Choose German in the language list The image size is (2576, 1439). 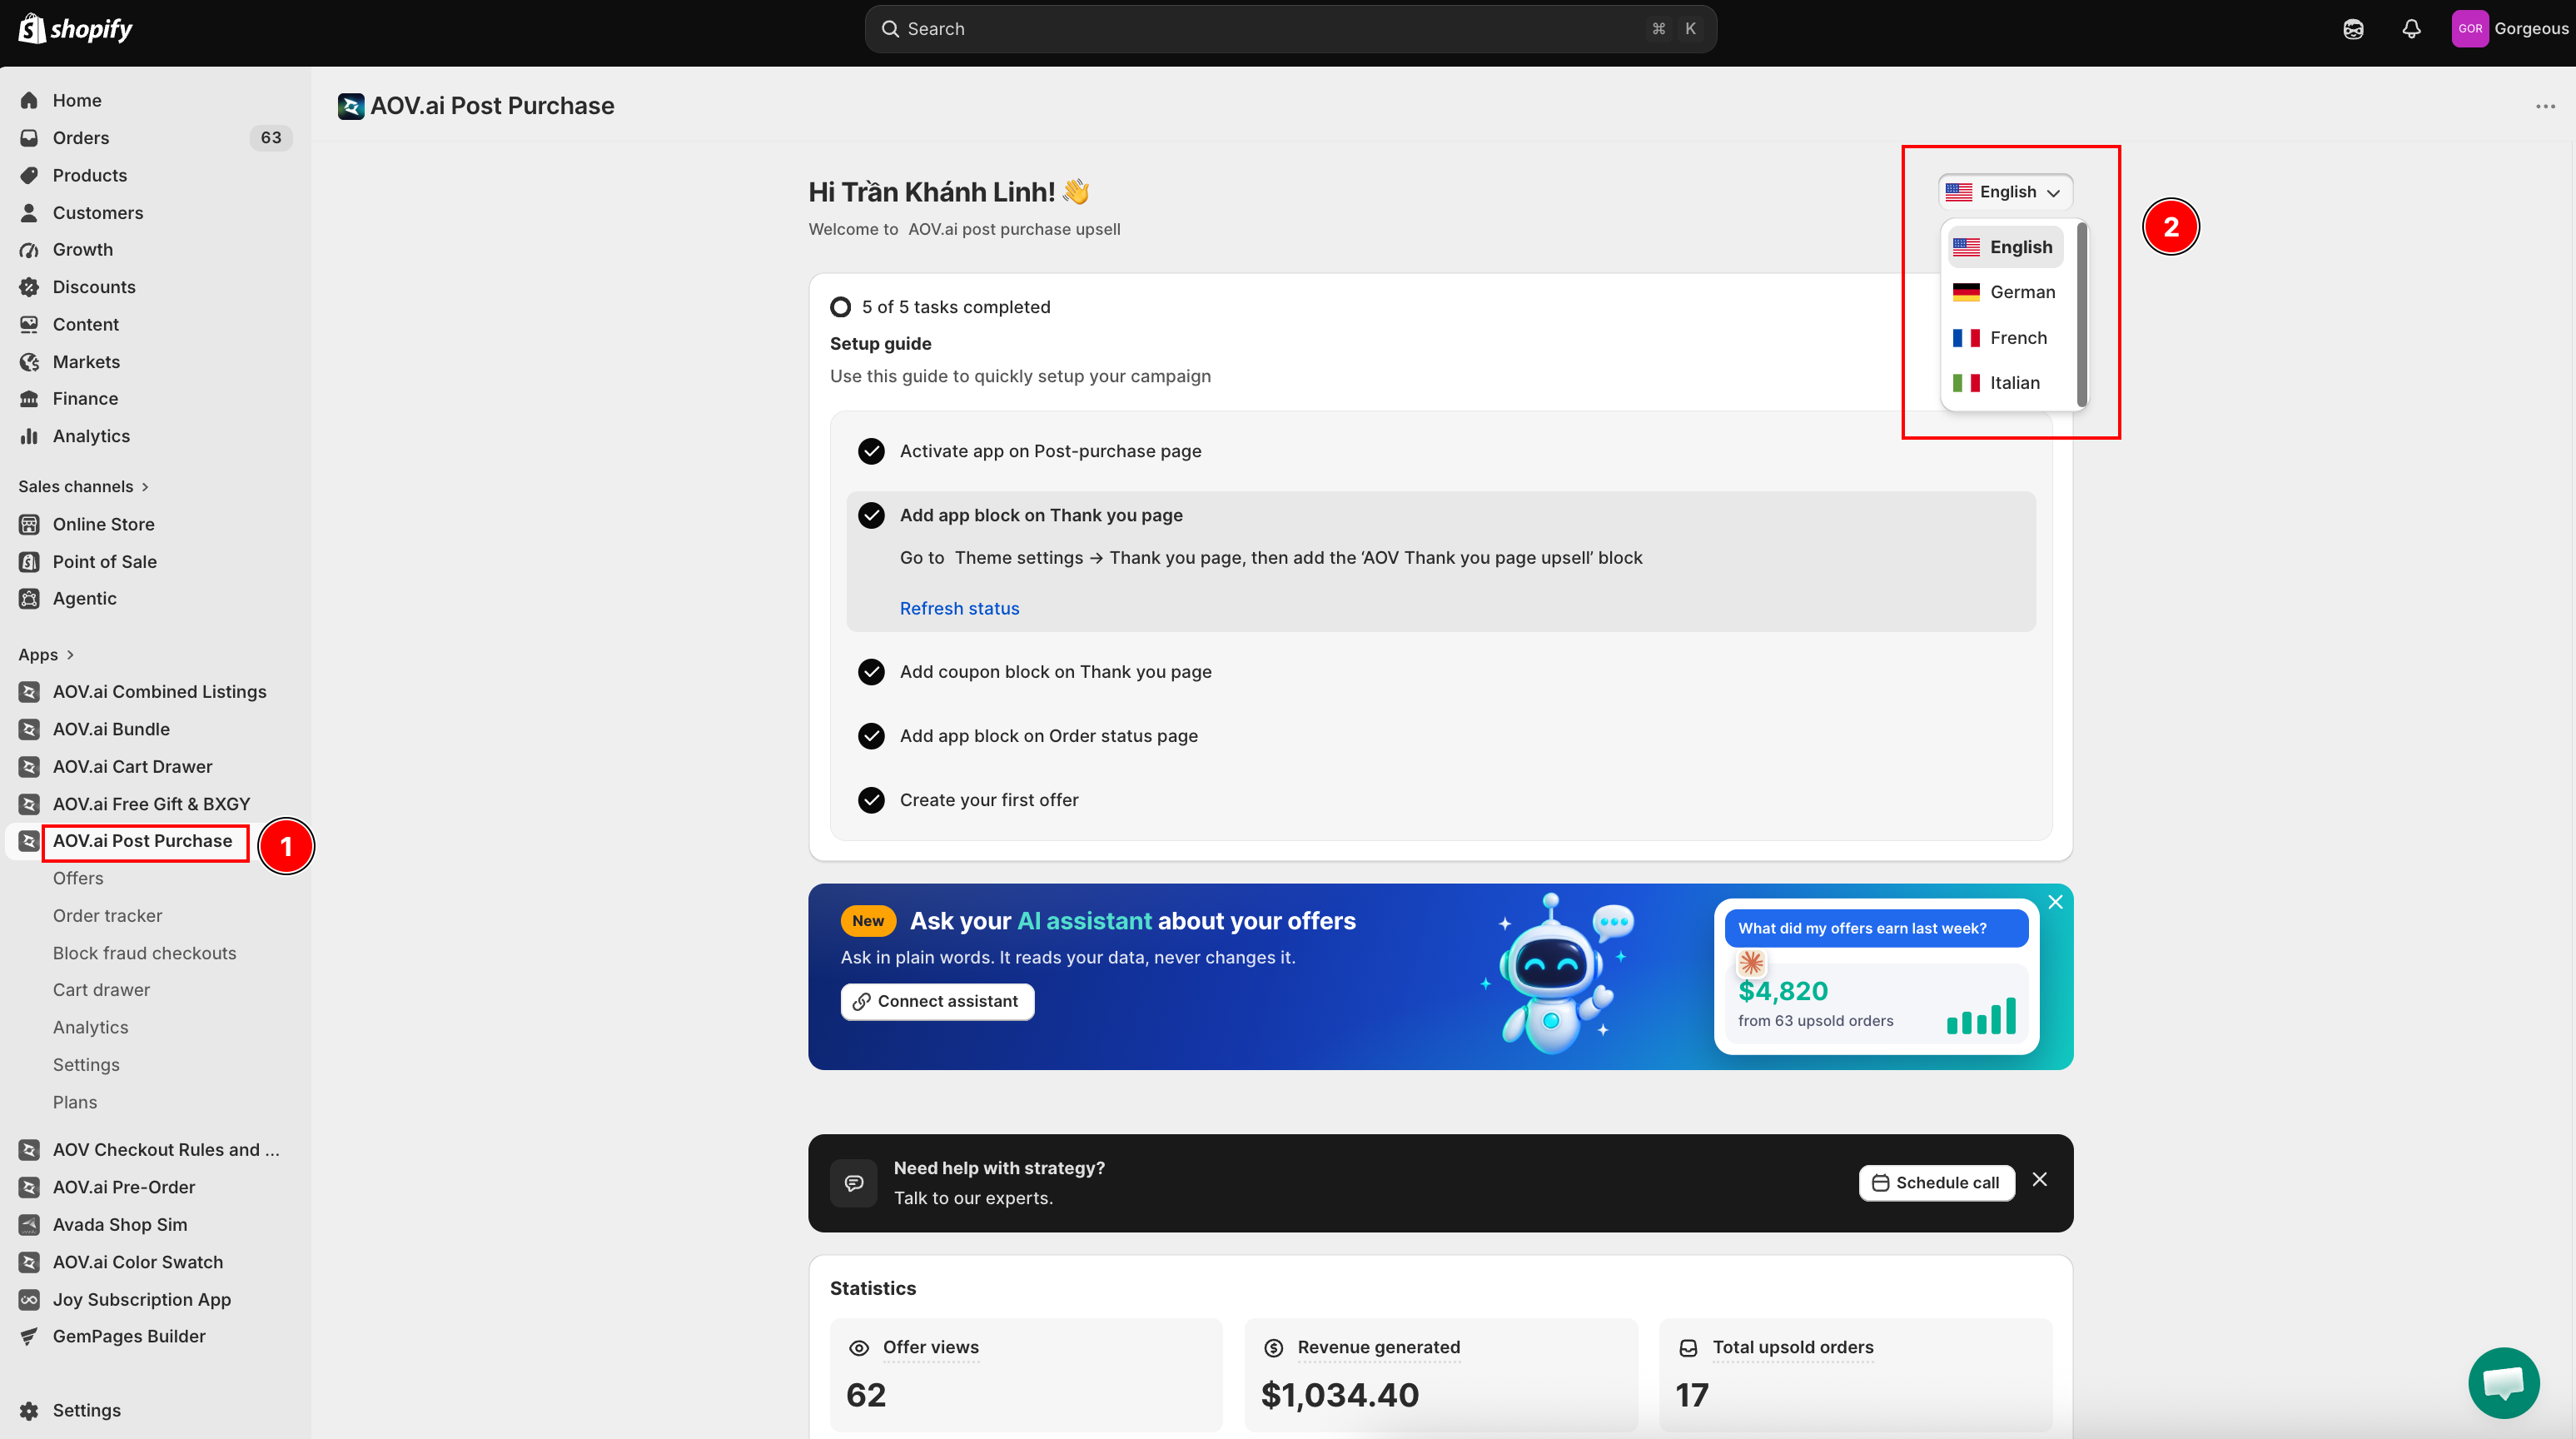coord(2005,292)
